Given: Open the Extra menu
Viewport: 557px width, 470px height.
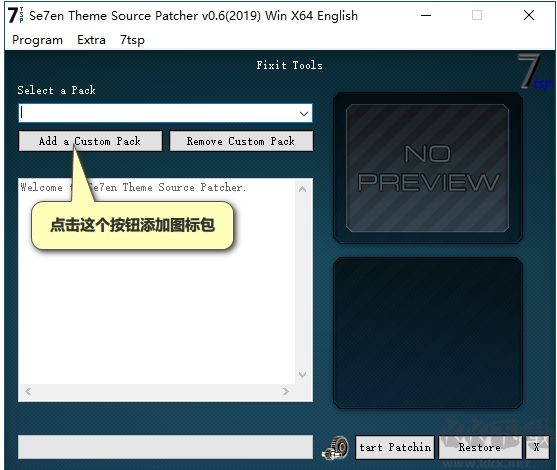Looking at the screenshot, I should (91, 40).
